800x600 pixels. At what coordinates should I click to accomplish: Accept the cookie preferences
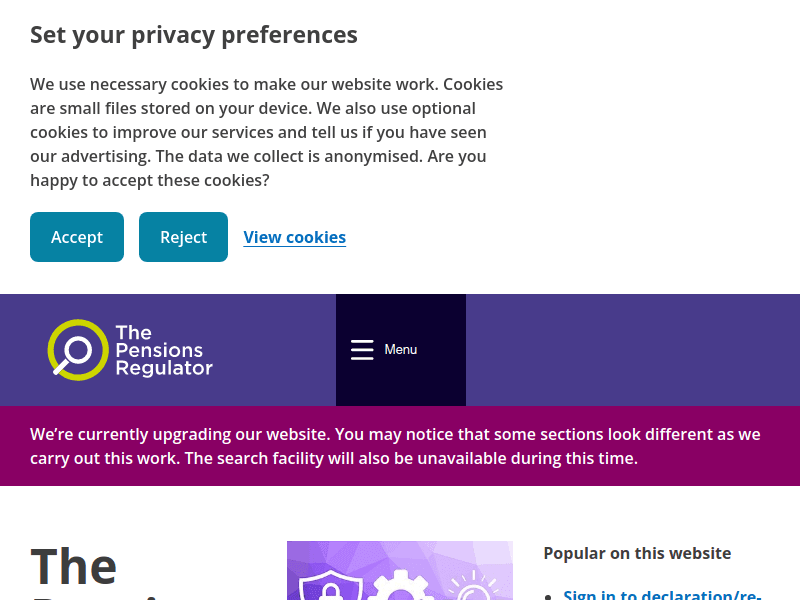[x=77, y=237]
